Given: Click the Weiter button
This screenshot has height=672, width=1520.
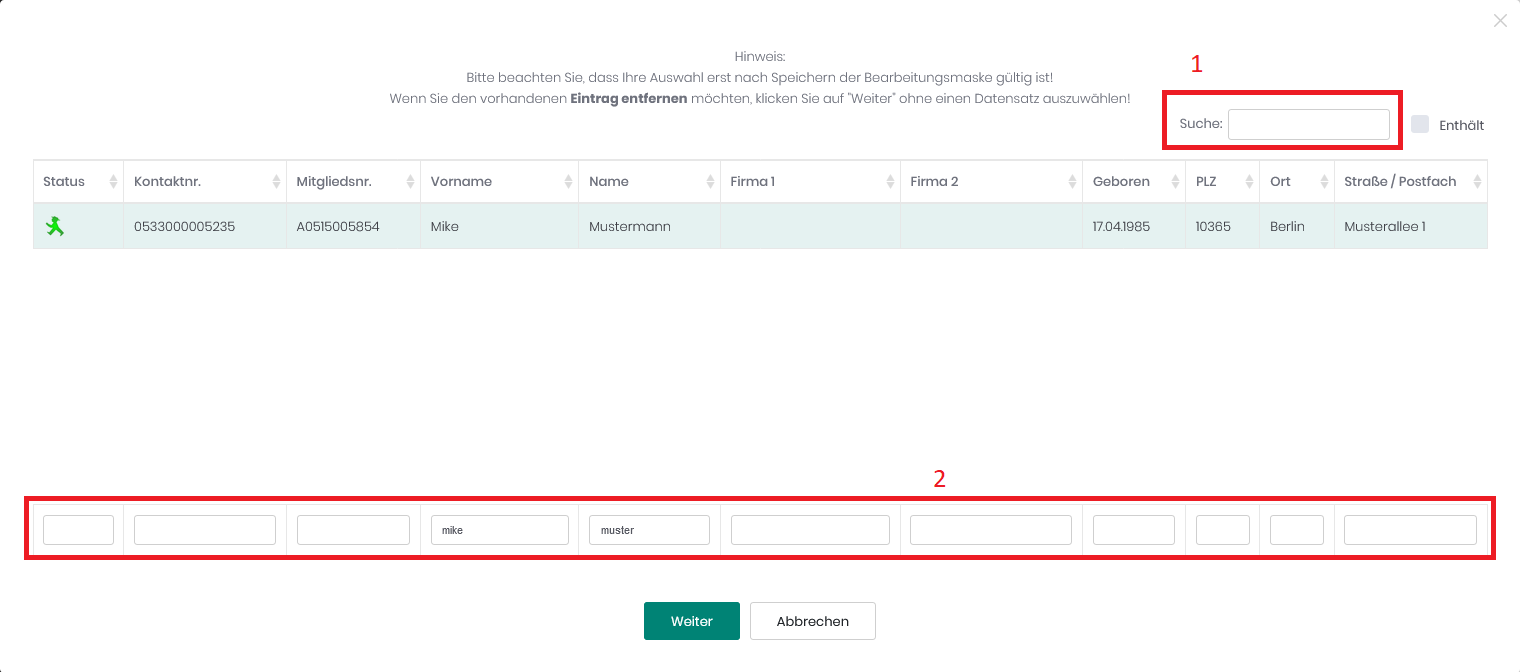Looking at the screenshot, I should pos(691,621).
